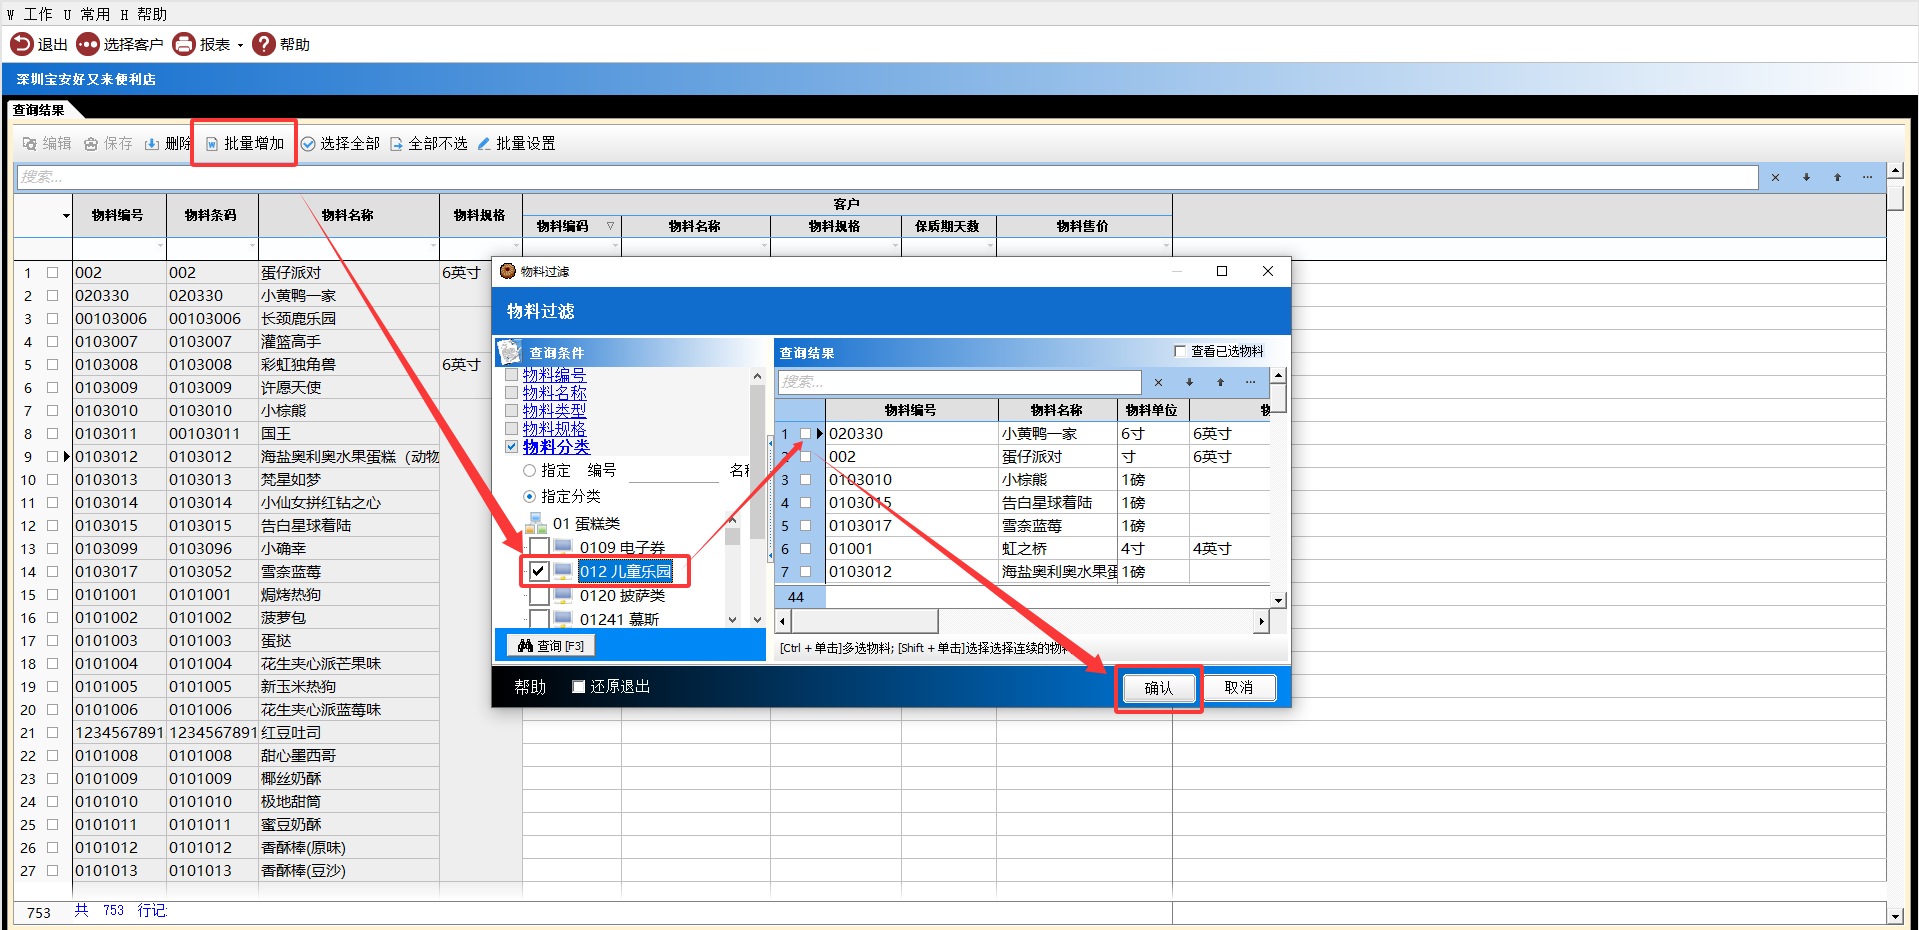Open grid row selector header dropdown
Screen dimensions: 1919x930
point(66,215)
